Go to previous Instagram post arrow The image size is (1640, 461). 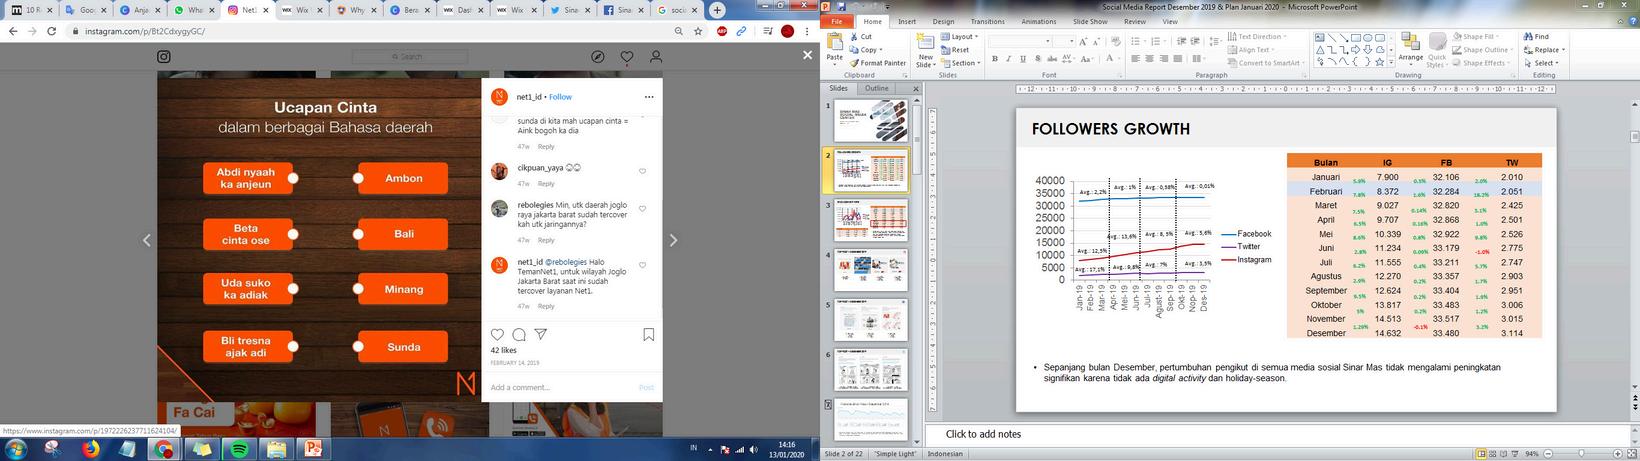point(146,240)
